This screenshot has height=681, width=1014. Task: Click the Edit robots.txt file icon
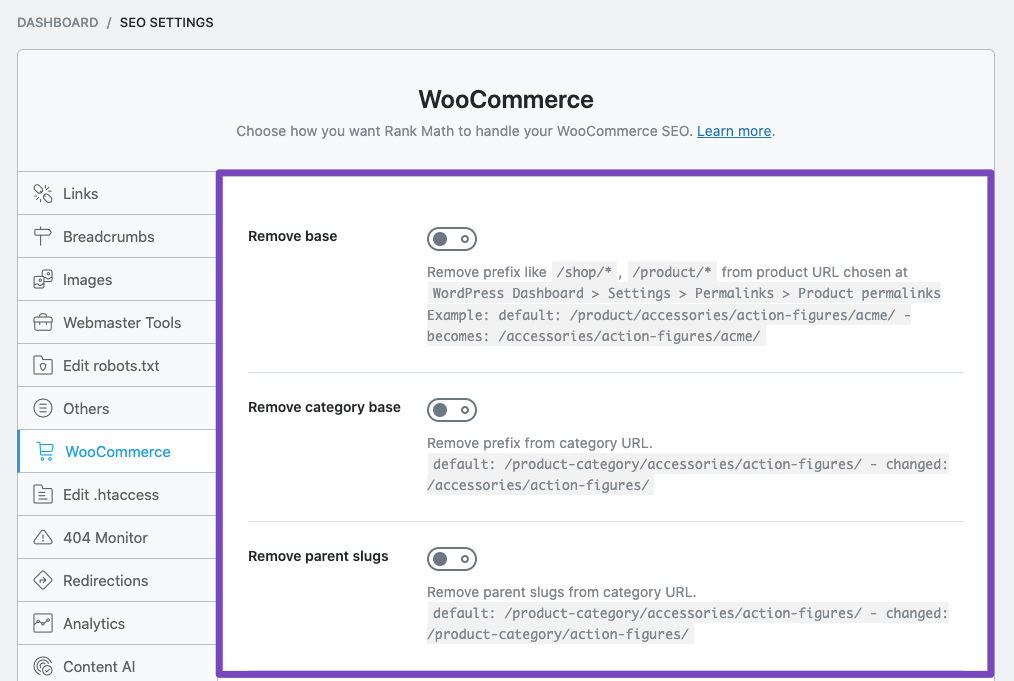click(x=43, y=365)
